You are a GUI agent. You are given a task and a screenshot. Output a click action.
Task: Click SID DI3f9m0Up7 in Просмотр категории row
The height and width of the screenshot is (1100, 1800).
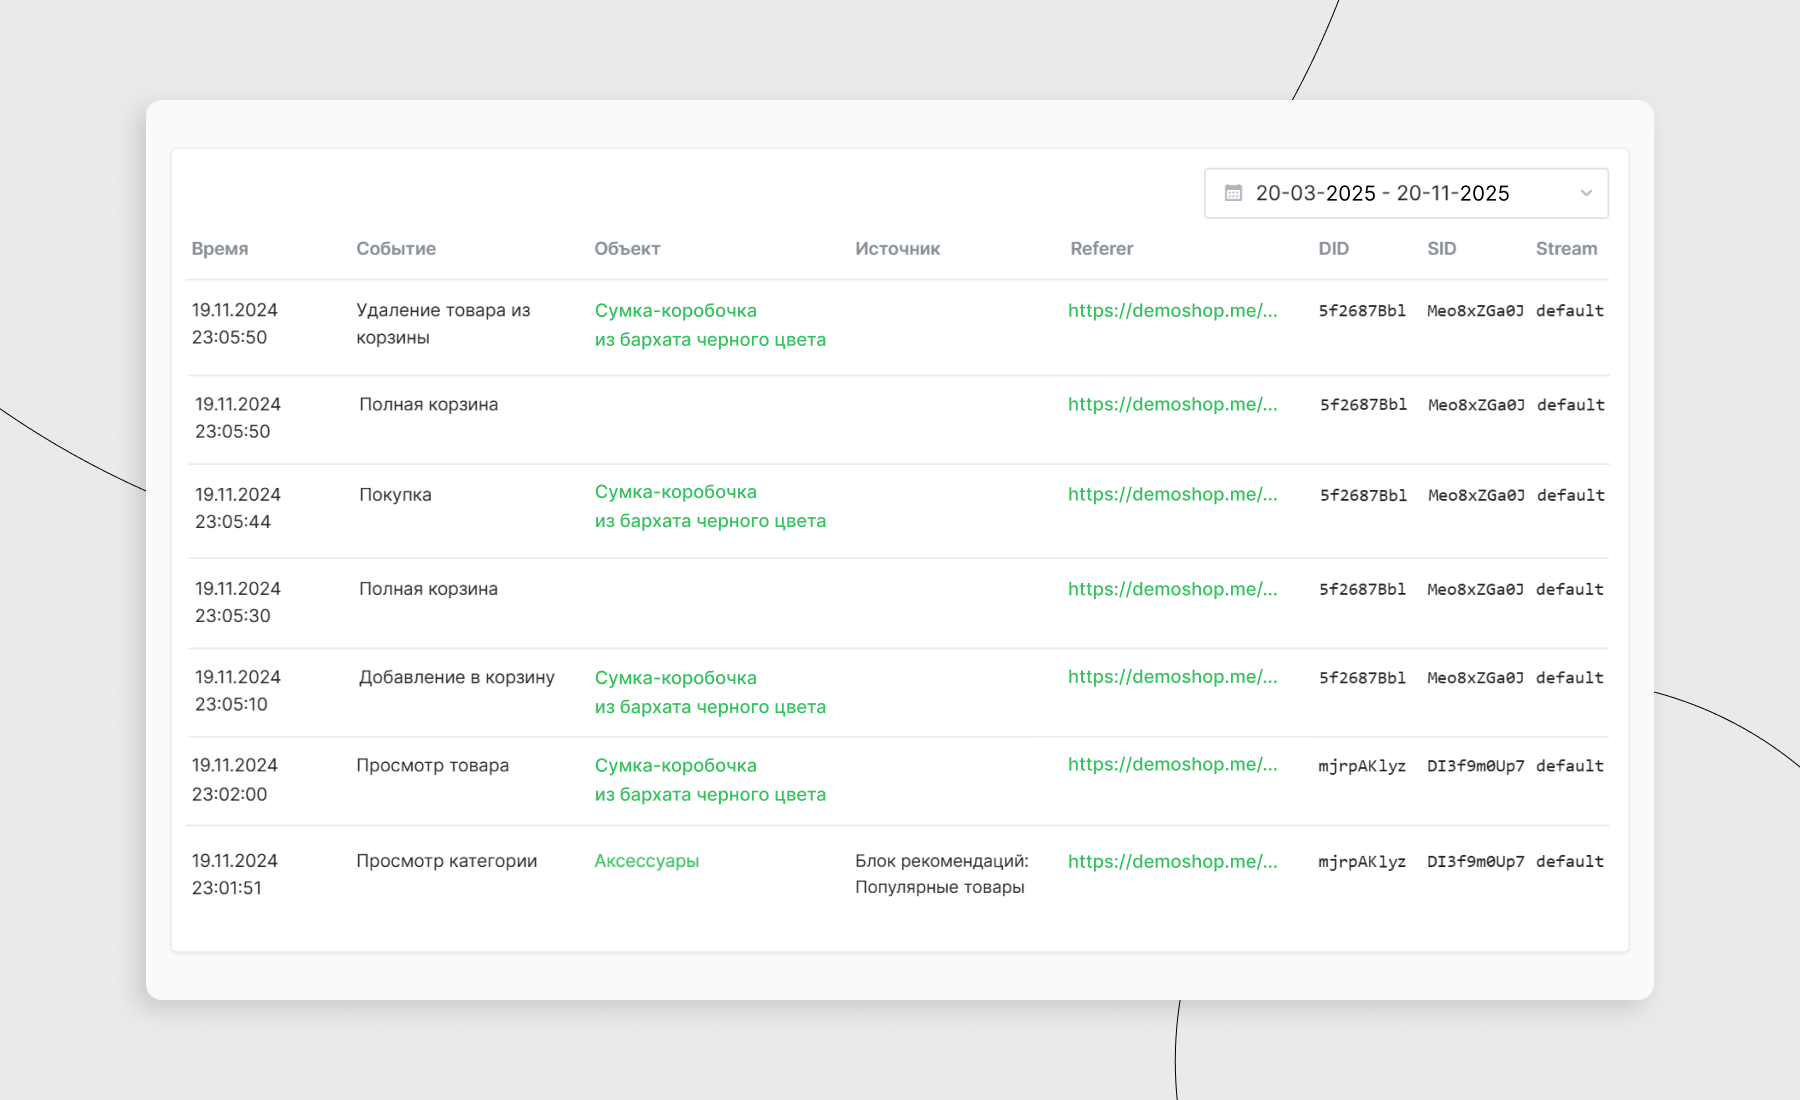pos(1475,861)
